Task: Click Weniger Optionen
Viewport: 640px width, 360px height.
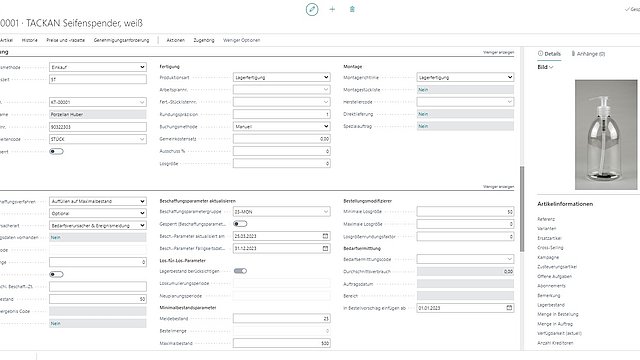Action: 242,40
